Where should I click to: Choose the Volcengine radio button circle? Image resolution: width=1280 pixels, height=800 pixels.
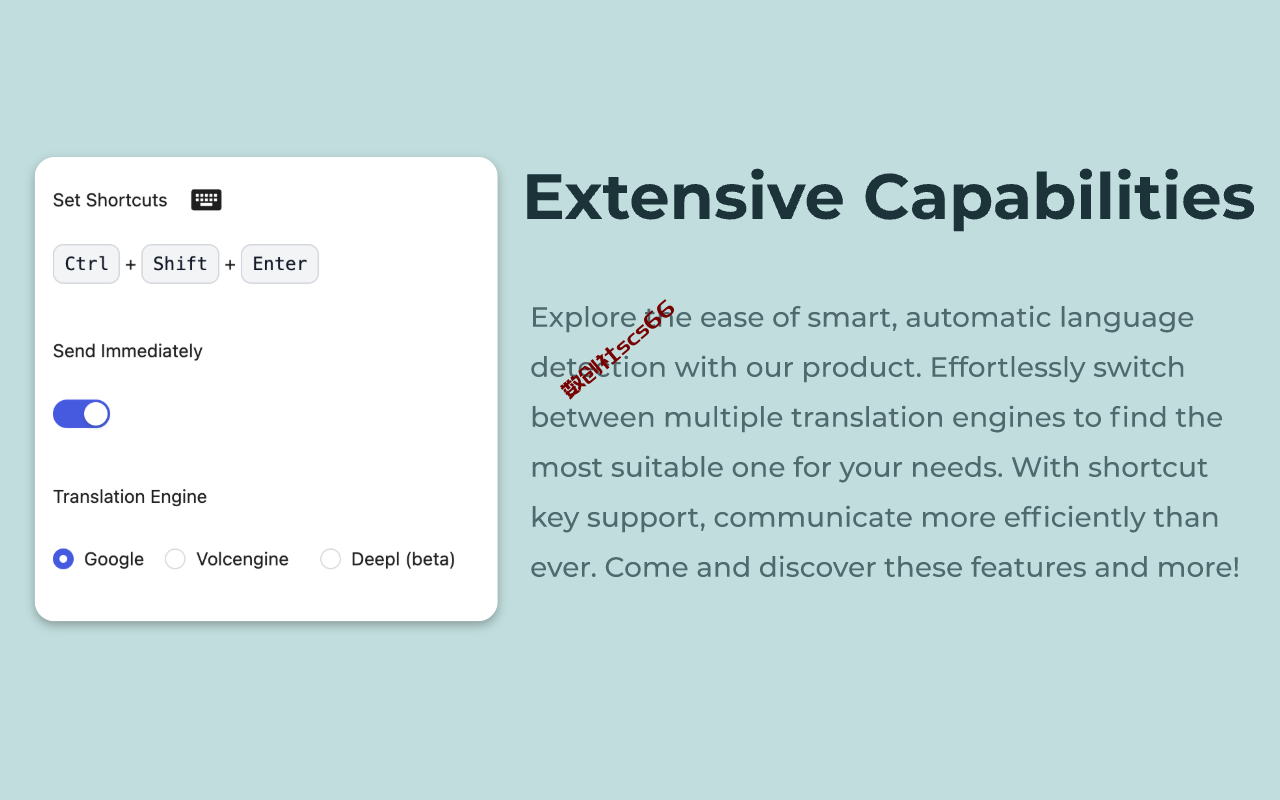[x=175, y=559]
